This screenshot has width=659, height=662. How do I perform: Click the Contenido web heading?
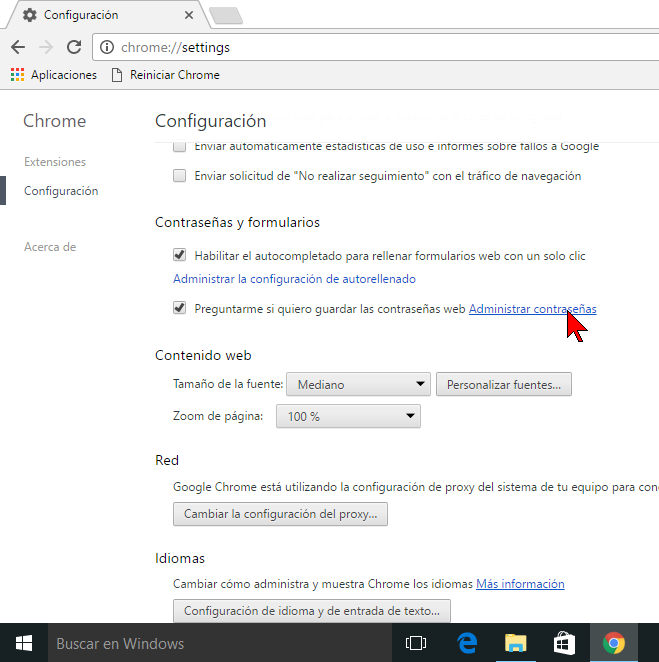pyautogui.click(x=203, y=355)
